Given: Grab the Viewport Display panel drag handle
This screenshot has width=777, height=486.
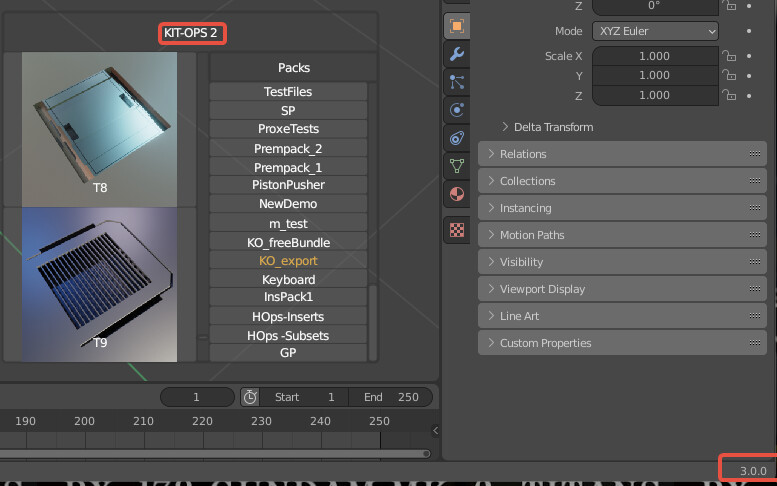Looking at the screenshot, I should (755, 289).
